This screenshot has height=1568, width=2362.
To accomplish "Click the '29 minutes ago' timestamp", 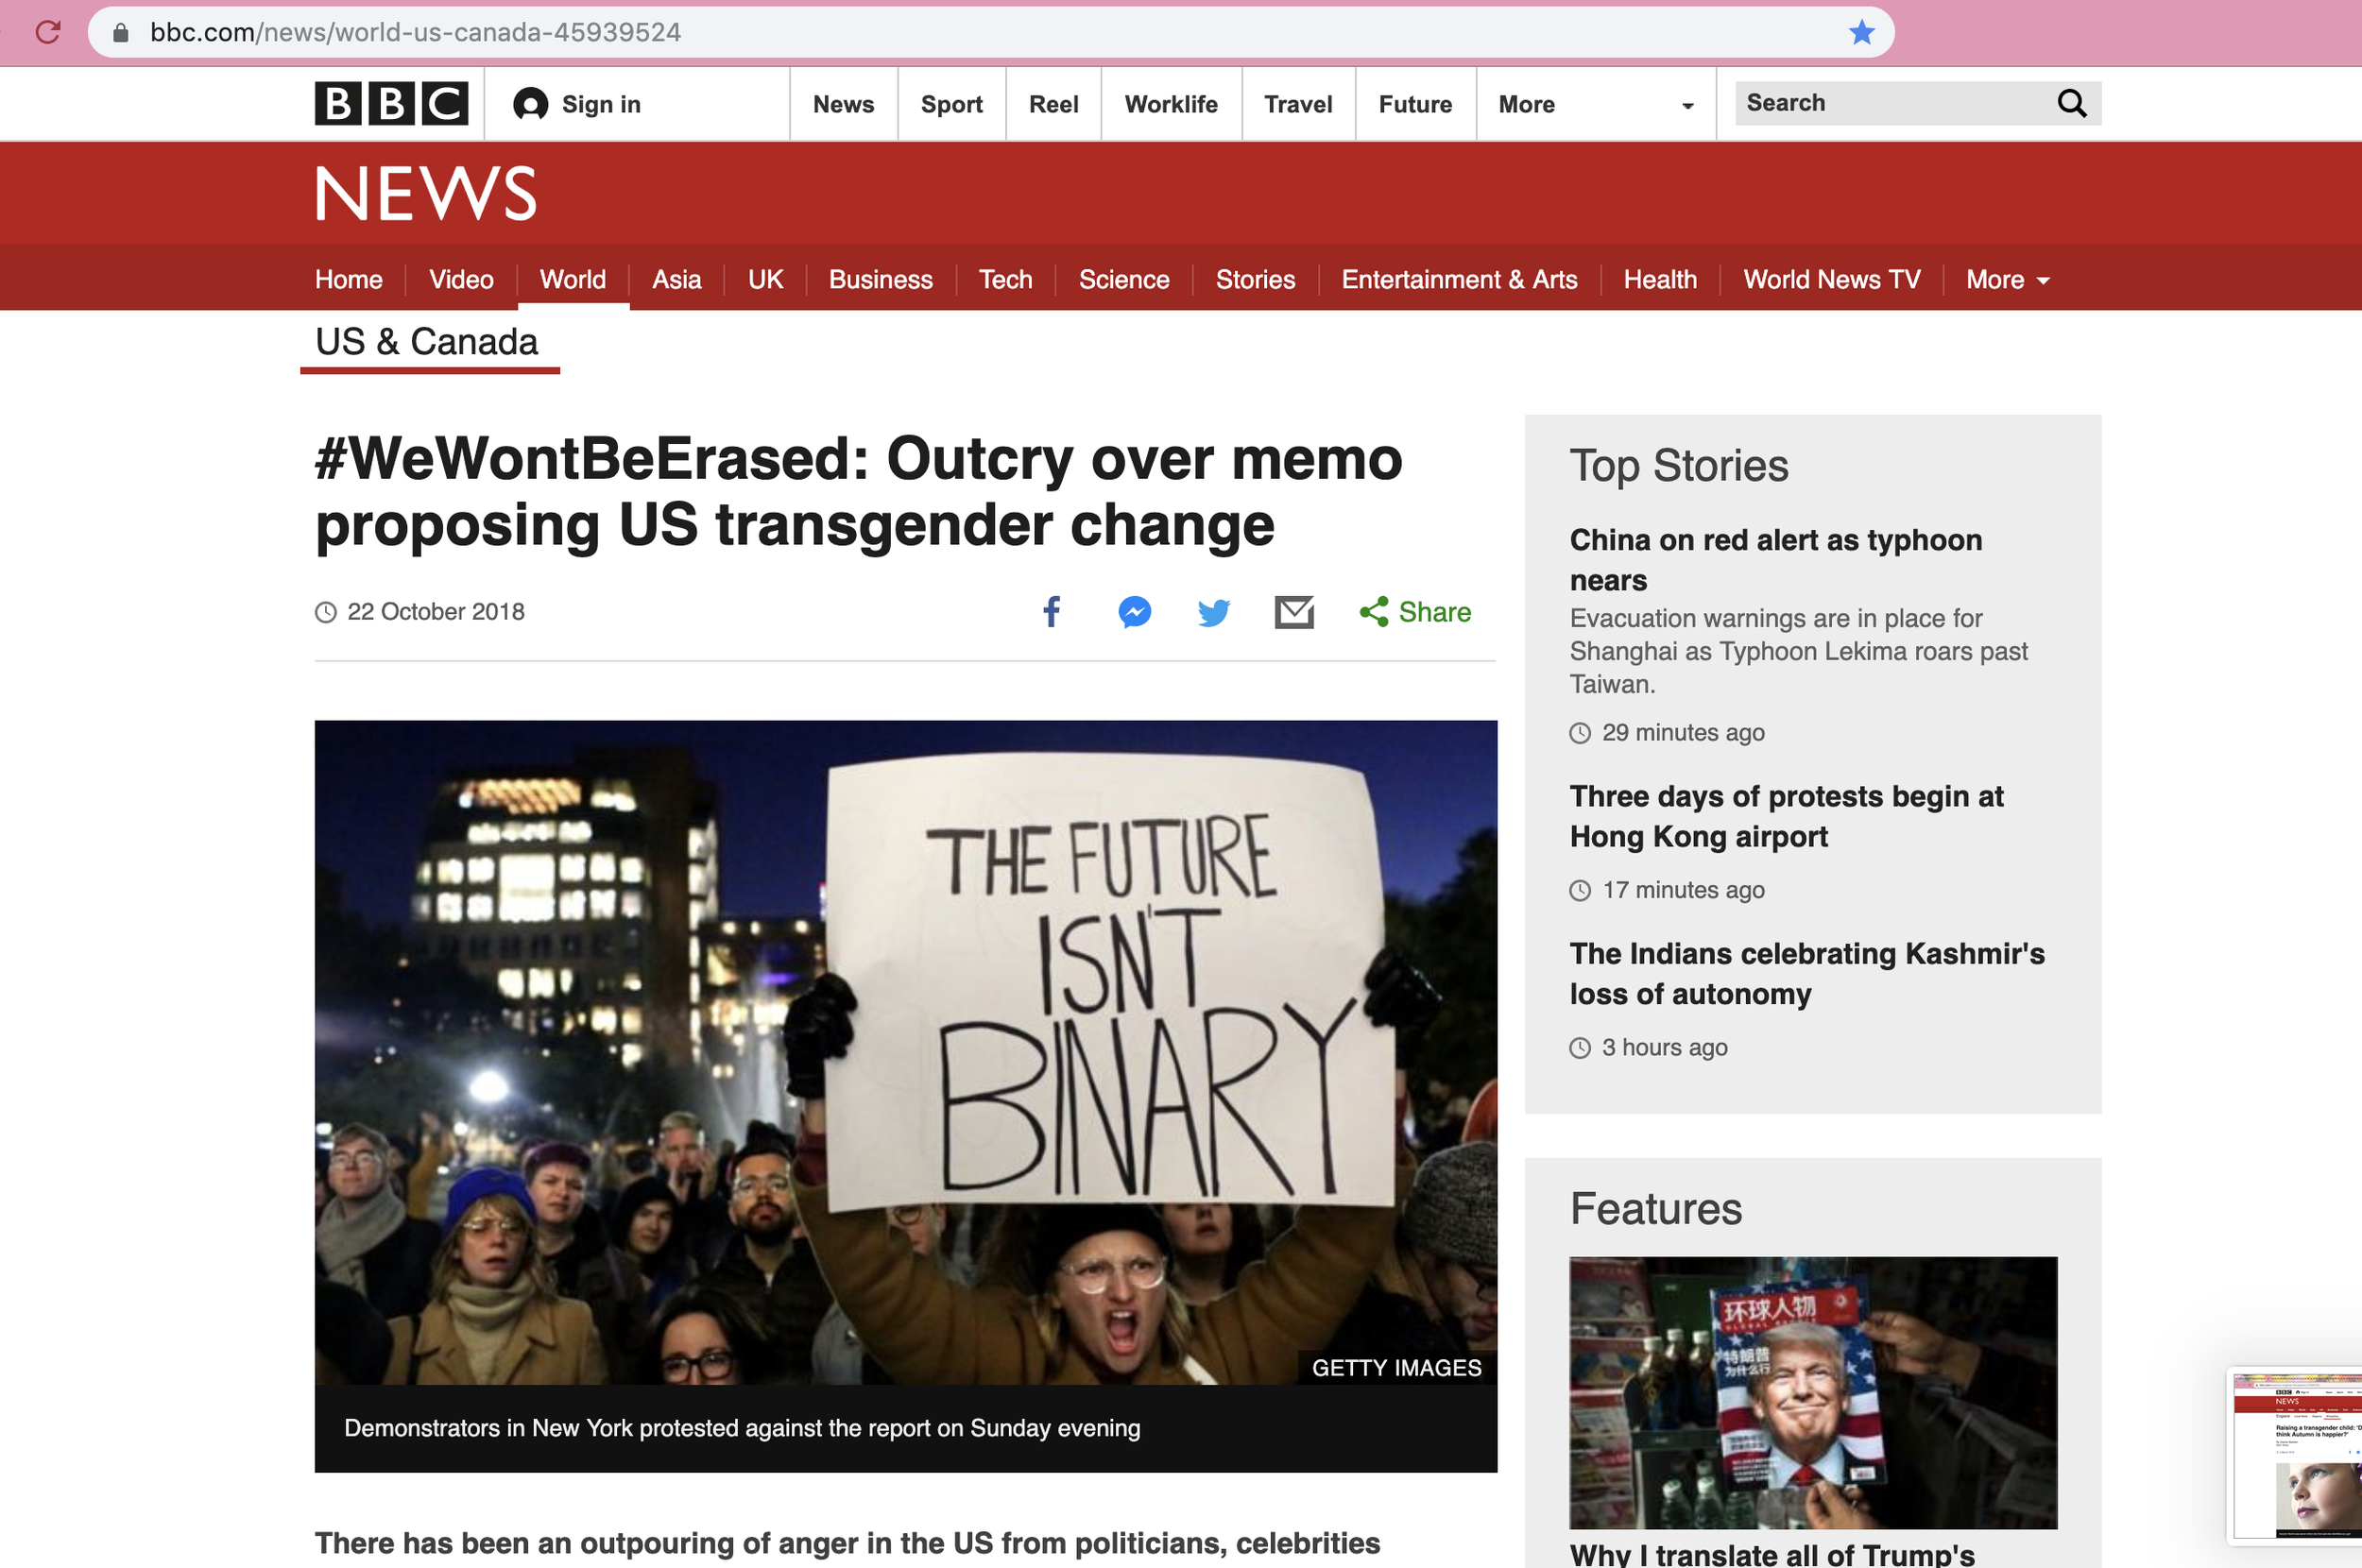I will coord(1683,732).
